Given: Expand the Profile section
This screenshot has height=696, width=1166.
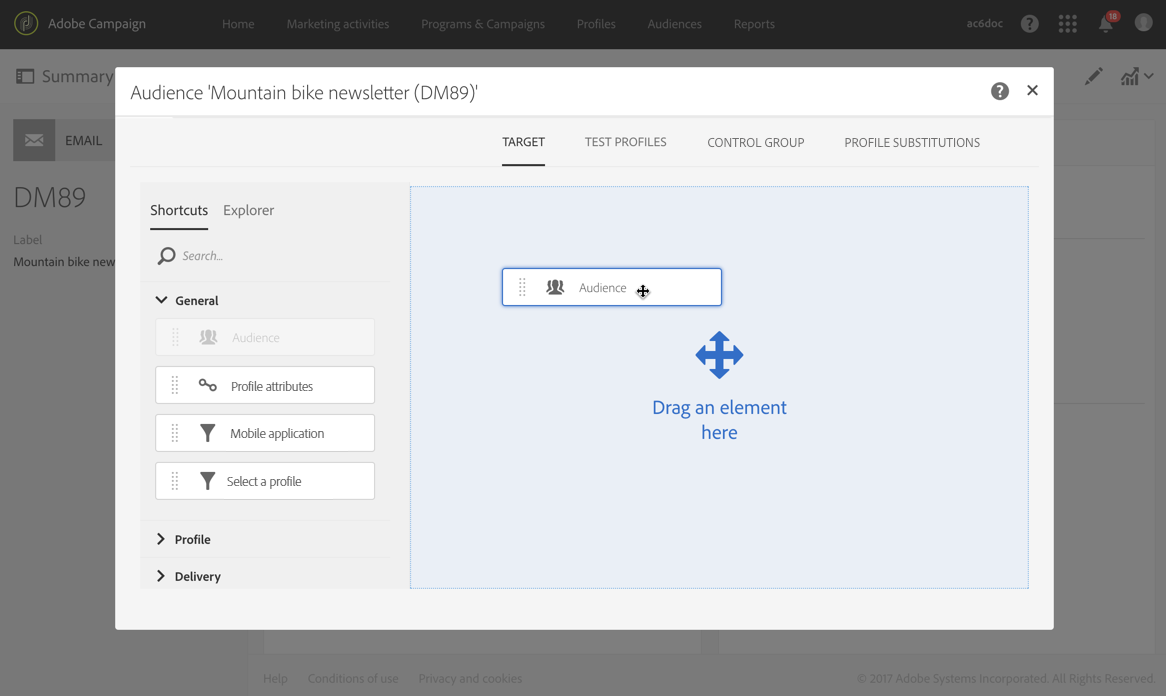Looking at the screenshot, I should pos(184,539).
